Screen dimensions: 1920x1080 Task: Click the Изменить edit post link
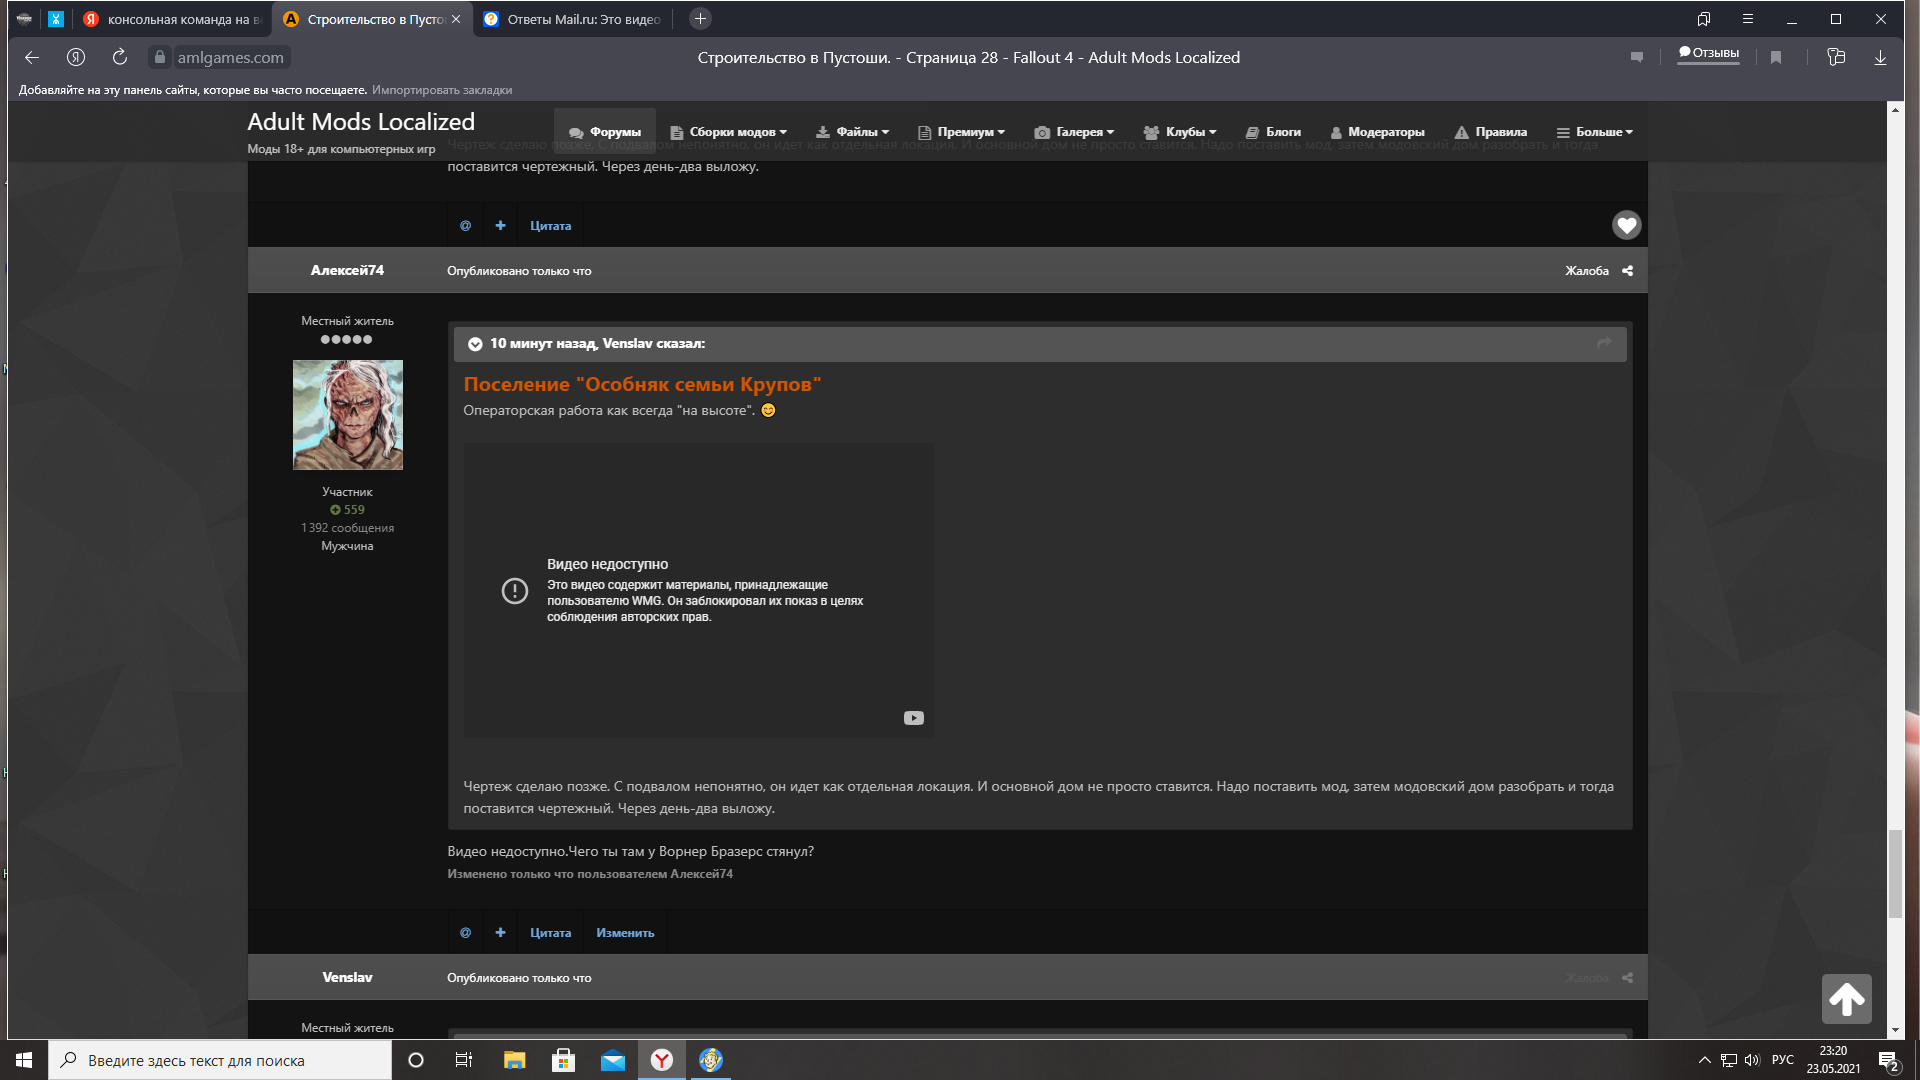[x=625, y=932]
